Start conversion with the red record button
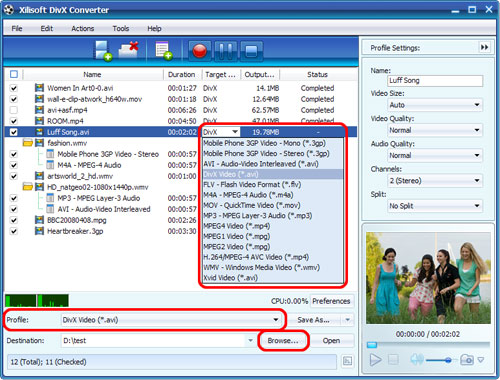The image size is (500, 380). pyautogui.click(x=200, y=51)
